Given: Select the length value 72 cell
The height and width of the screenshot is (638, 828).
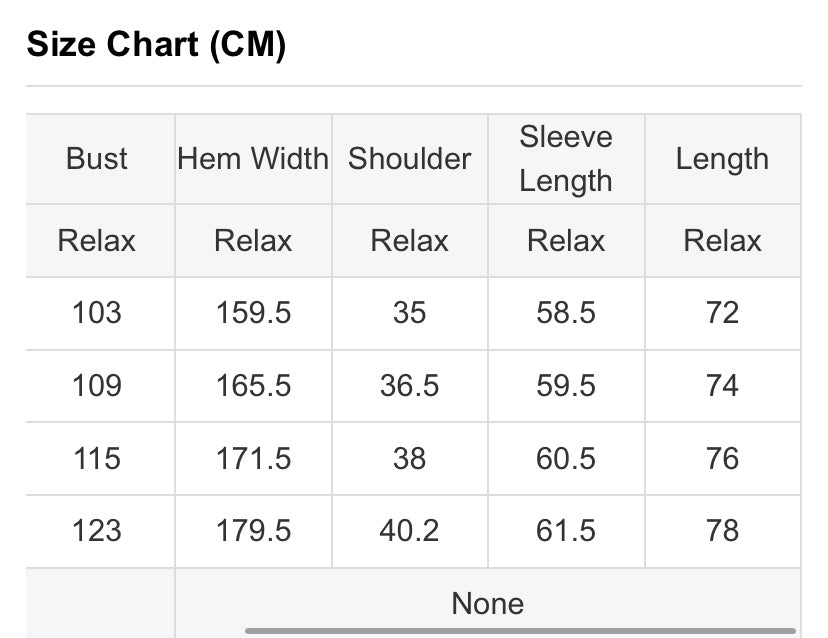Looking at the screenshot, I should (722, 313).
